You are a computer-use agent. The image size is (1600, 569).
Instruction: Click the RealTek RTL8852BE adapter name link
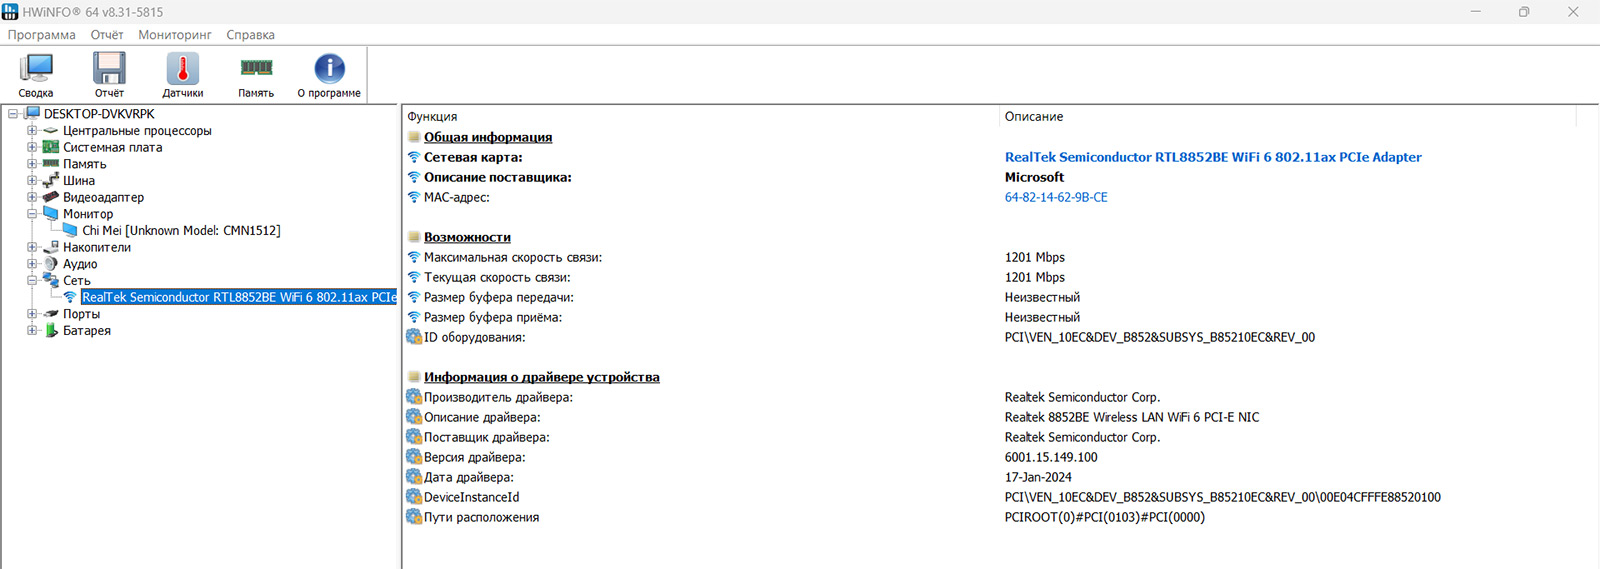[x=1212, y=157]
